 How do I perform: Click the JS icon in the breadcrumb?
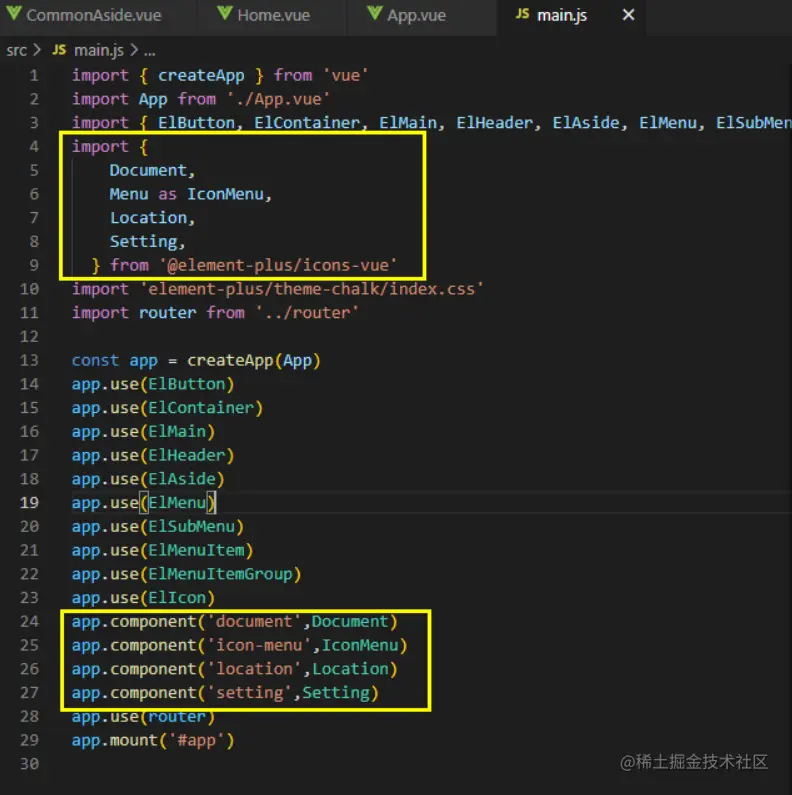pyautogui.click(x=59, y=50)
